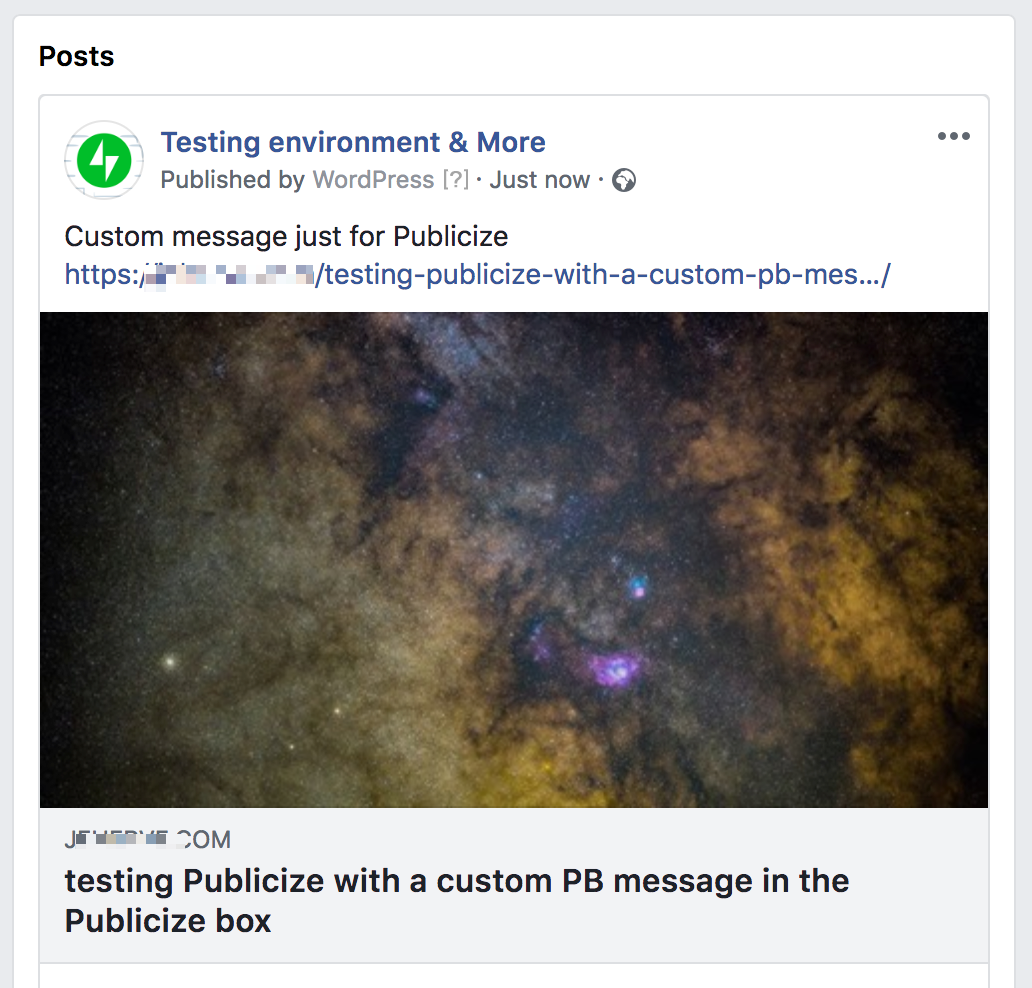Open the 'testing Publicize with a custom PB message' title
1032x988 pixels.
pyautogui.click(x=455, y=881)
